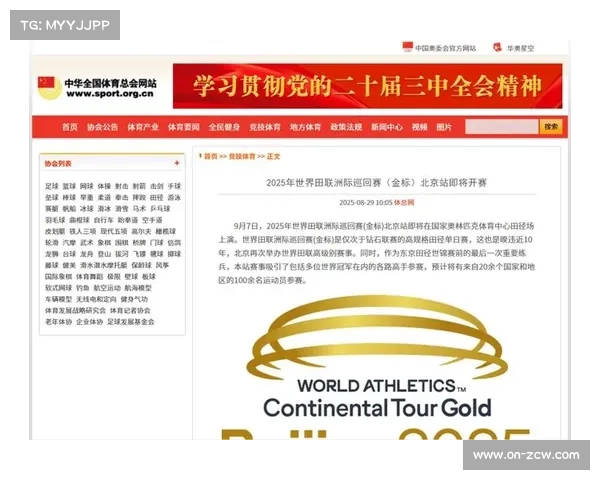This screenshot has height=480, width=600.
Task: Open the 田径 association link
Action: point(157,198)
